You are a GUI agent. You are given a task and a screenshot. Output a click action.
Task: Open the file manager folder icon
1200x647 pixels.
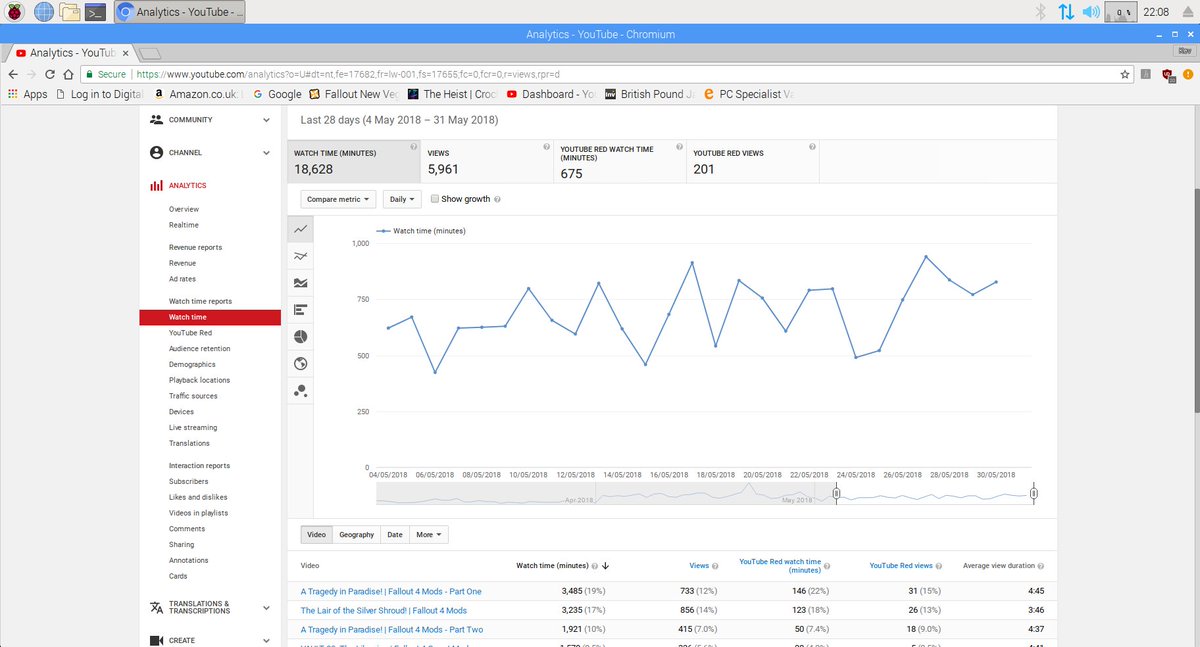(70, 12)
